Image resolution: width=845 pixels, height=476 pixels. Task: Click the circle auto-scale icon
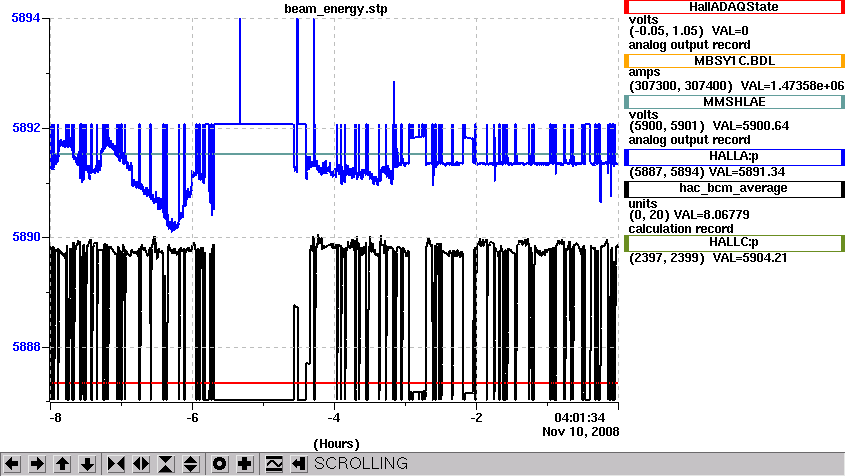click(219, 464)
